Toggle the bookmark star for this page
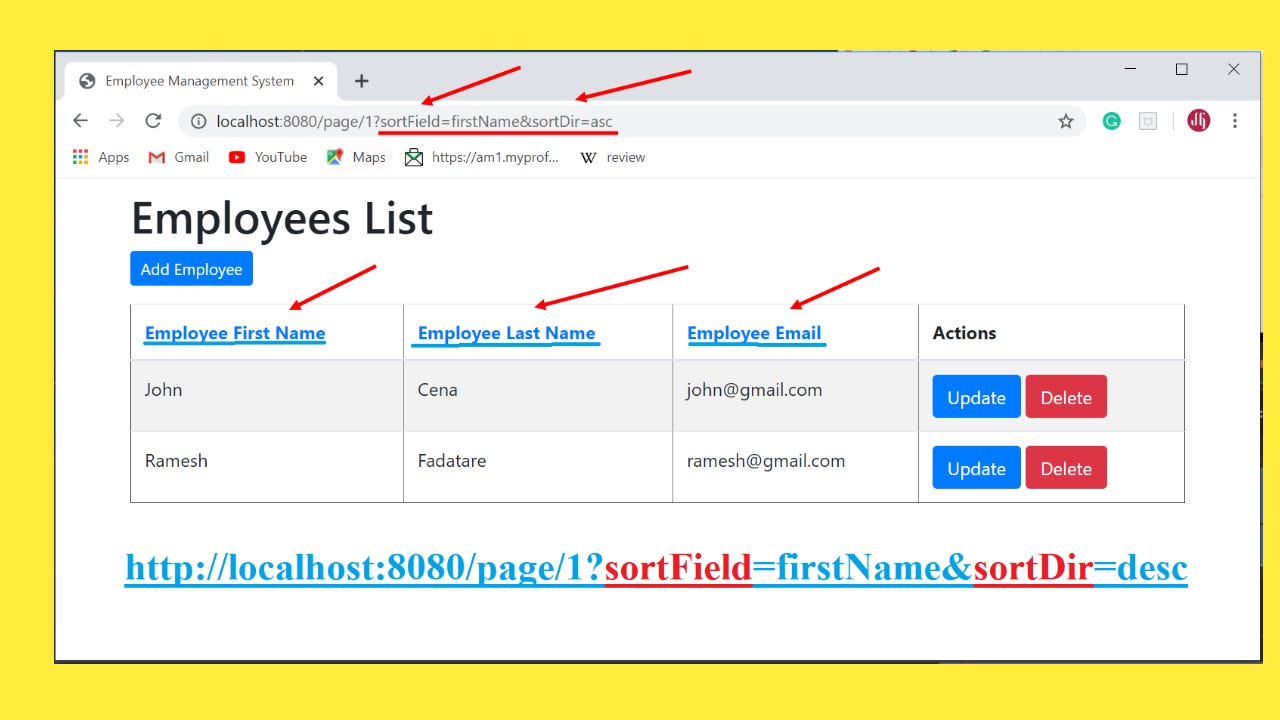1280x720 pixels. point(1066,120)
